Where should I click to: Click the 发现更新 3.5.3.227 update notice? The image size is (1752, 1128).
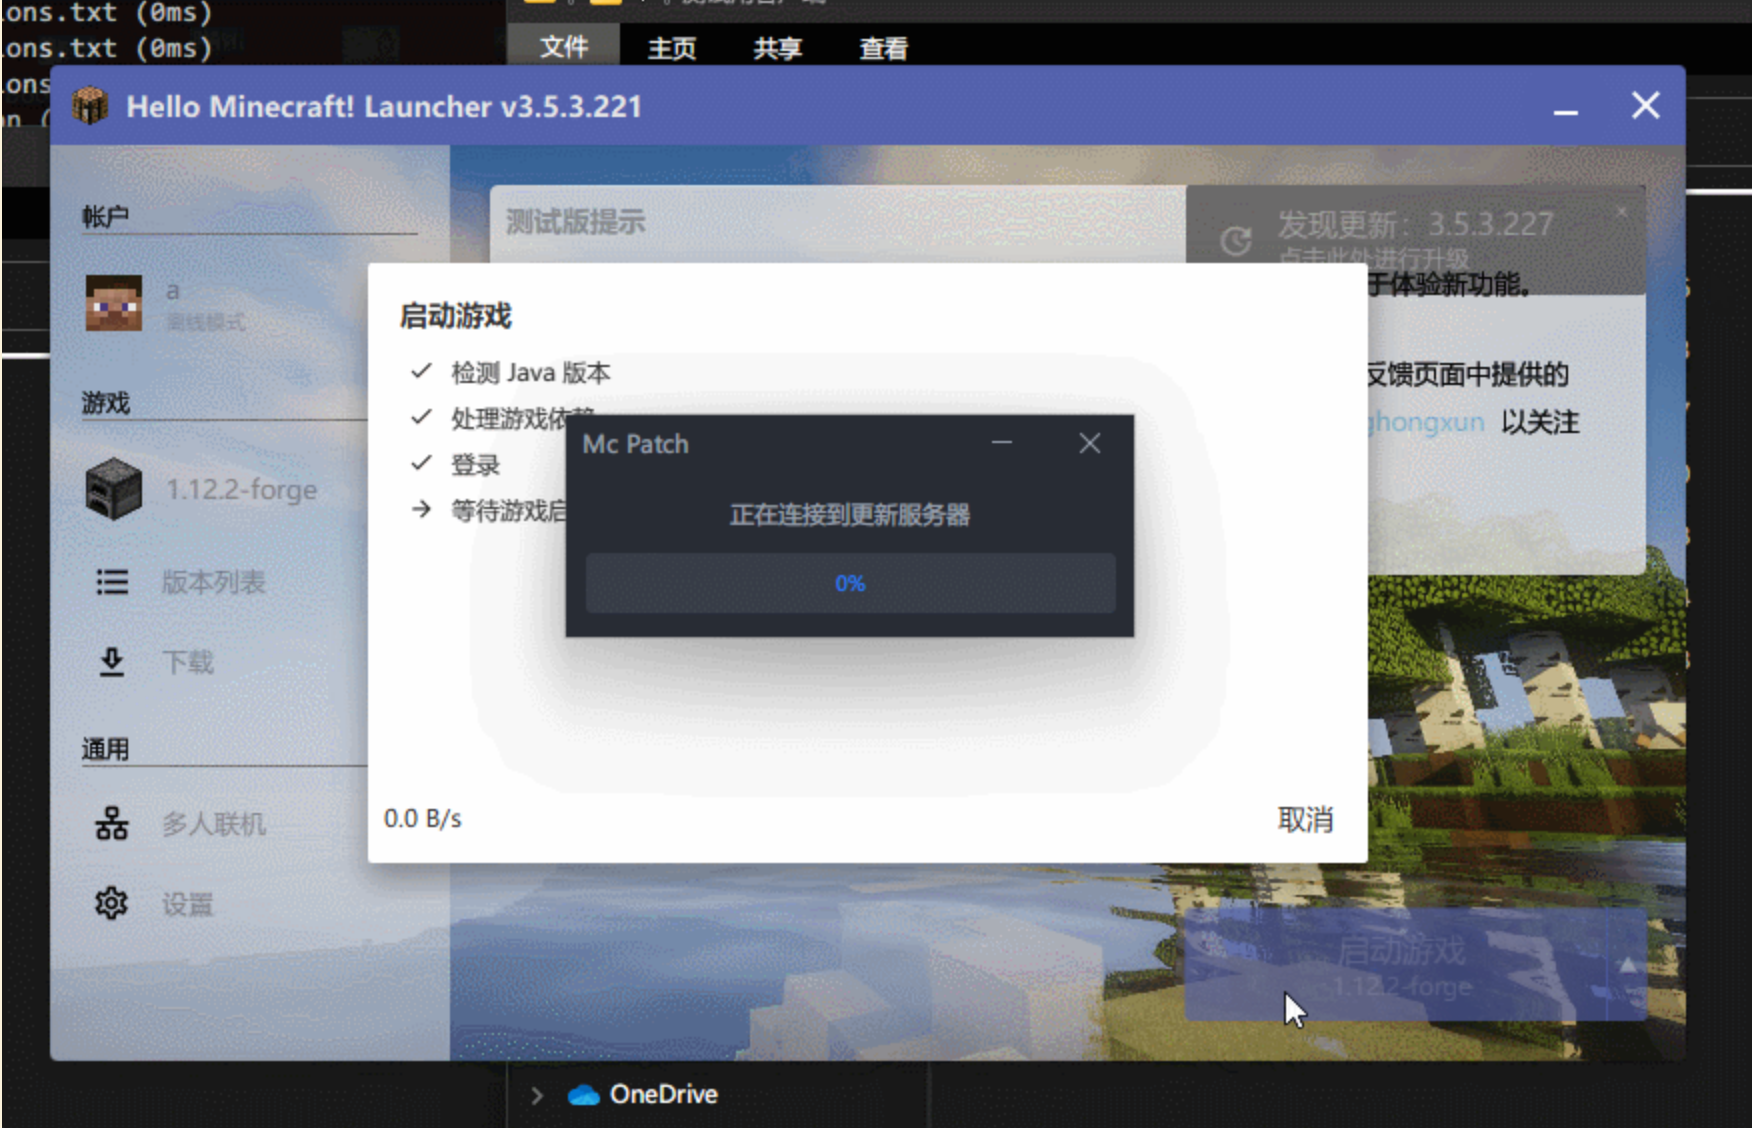1415,240
